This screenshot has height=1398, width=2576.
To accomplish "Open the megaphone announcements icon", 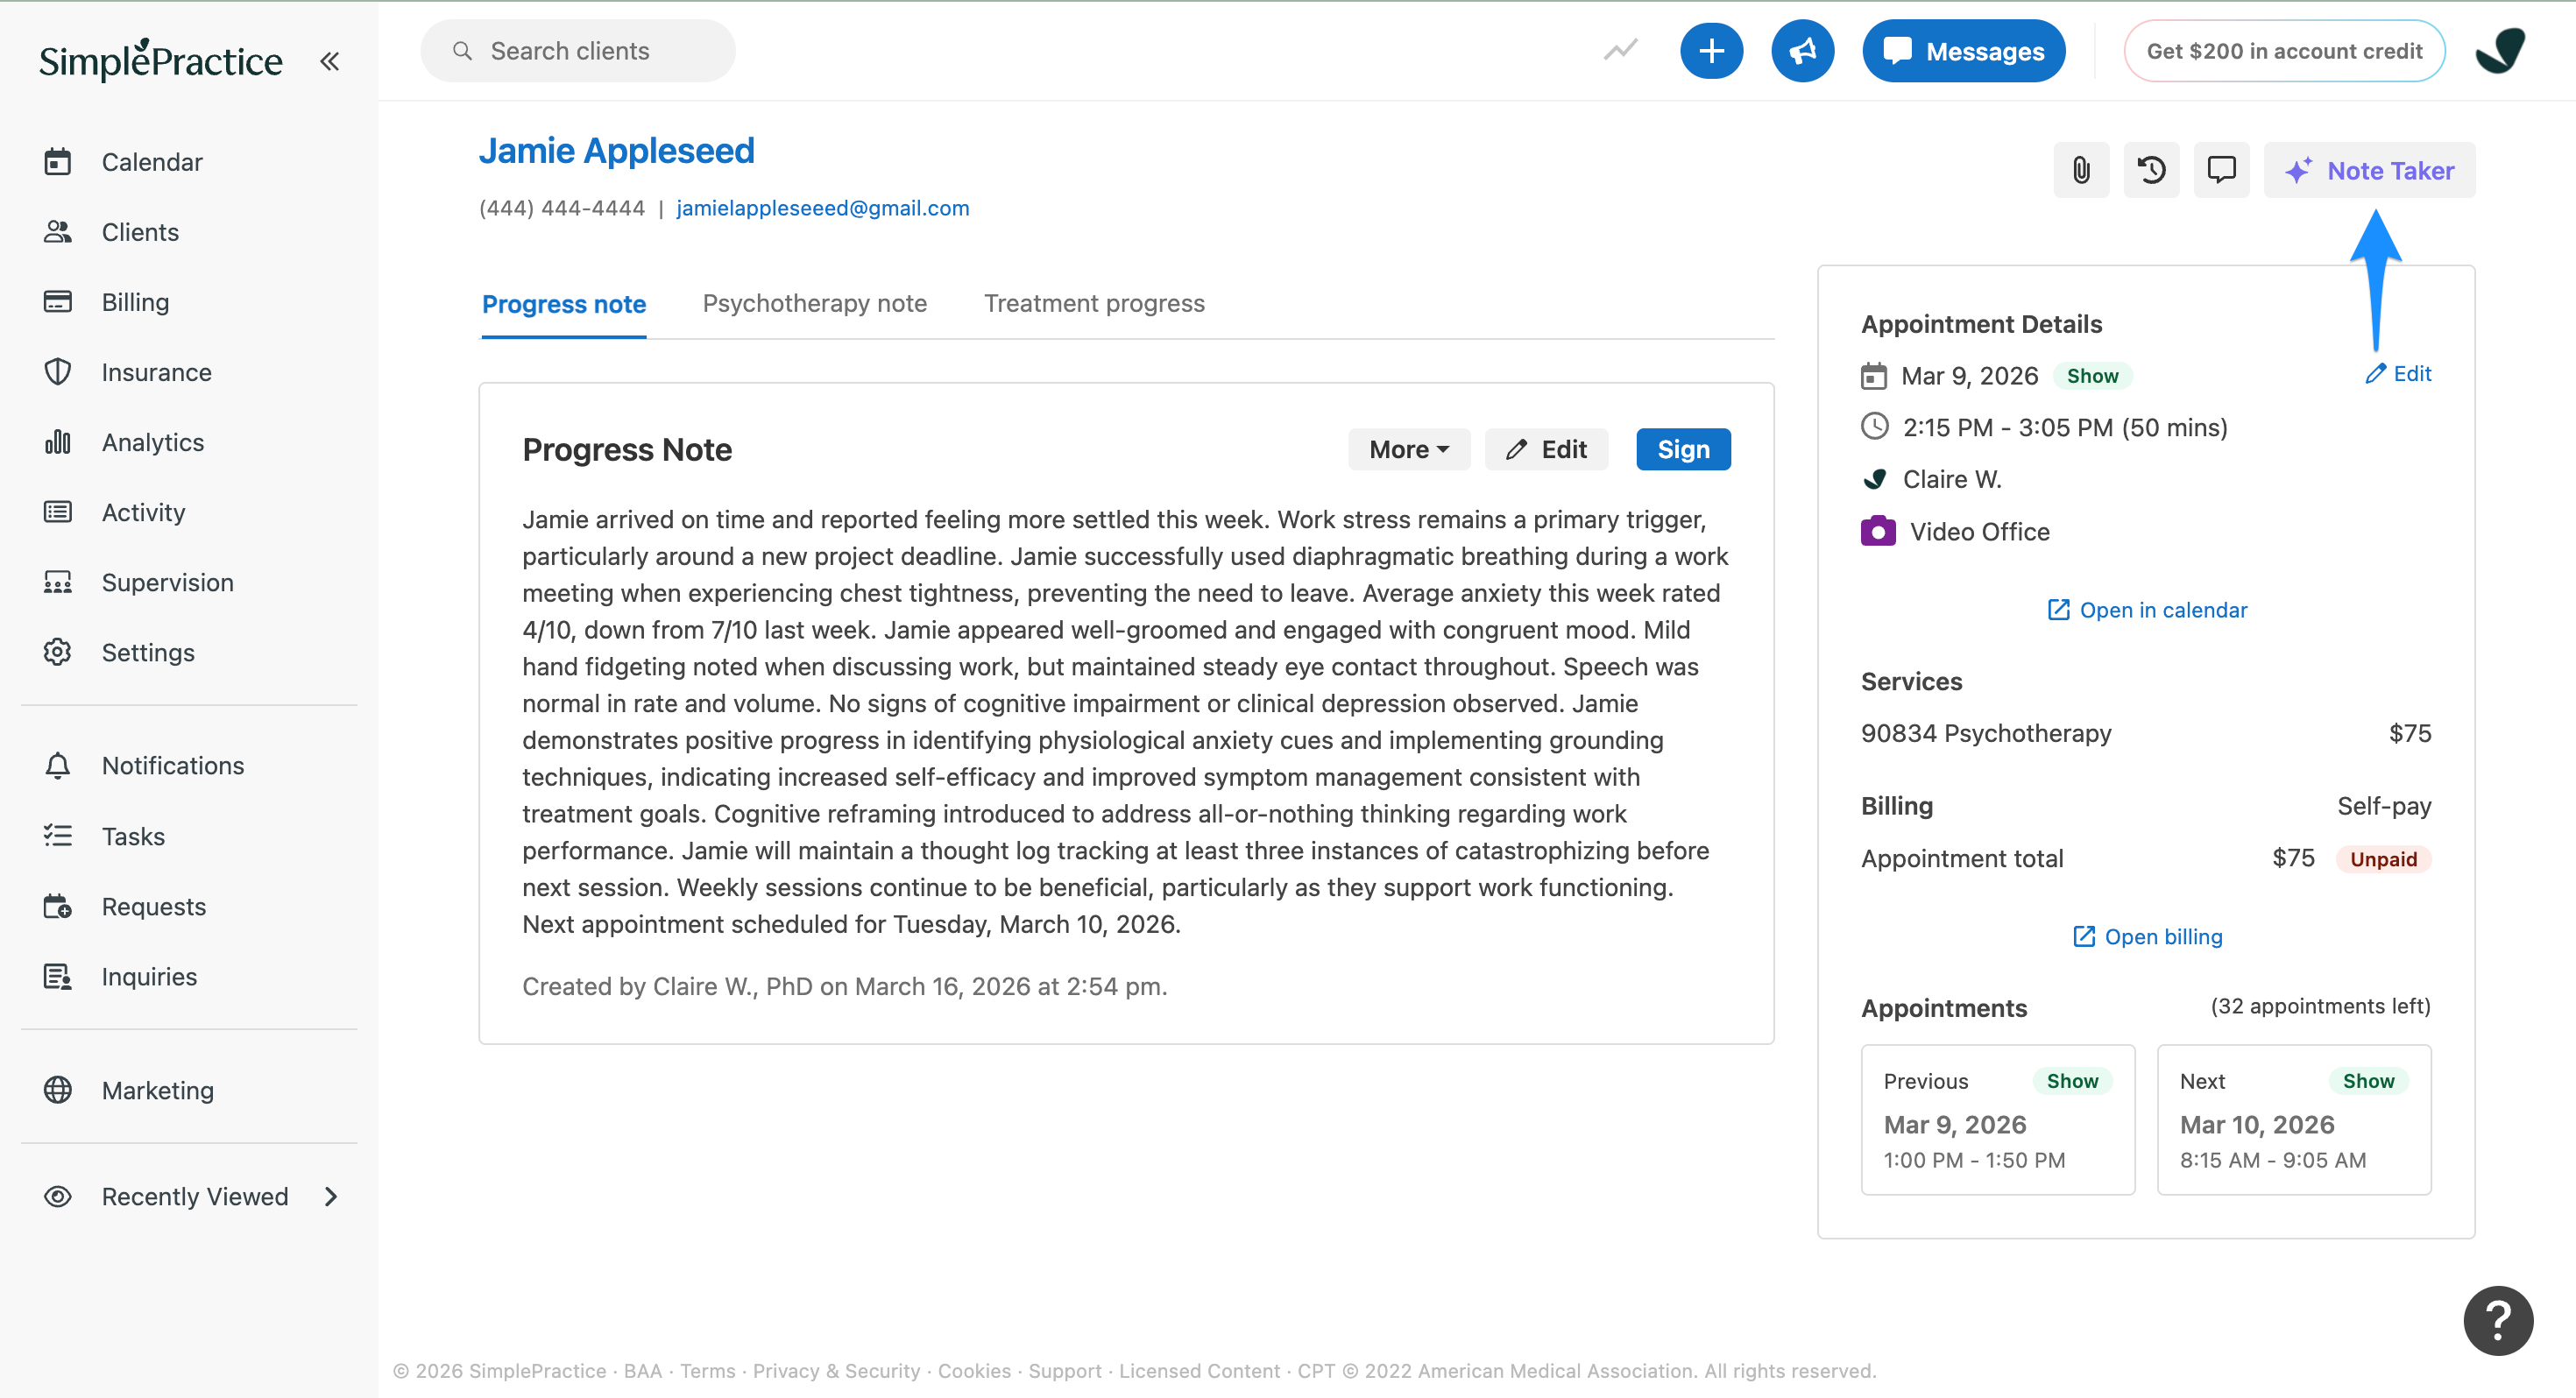I will tap(1802, 51).
